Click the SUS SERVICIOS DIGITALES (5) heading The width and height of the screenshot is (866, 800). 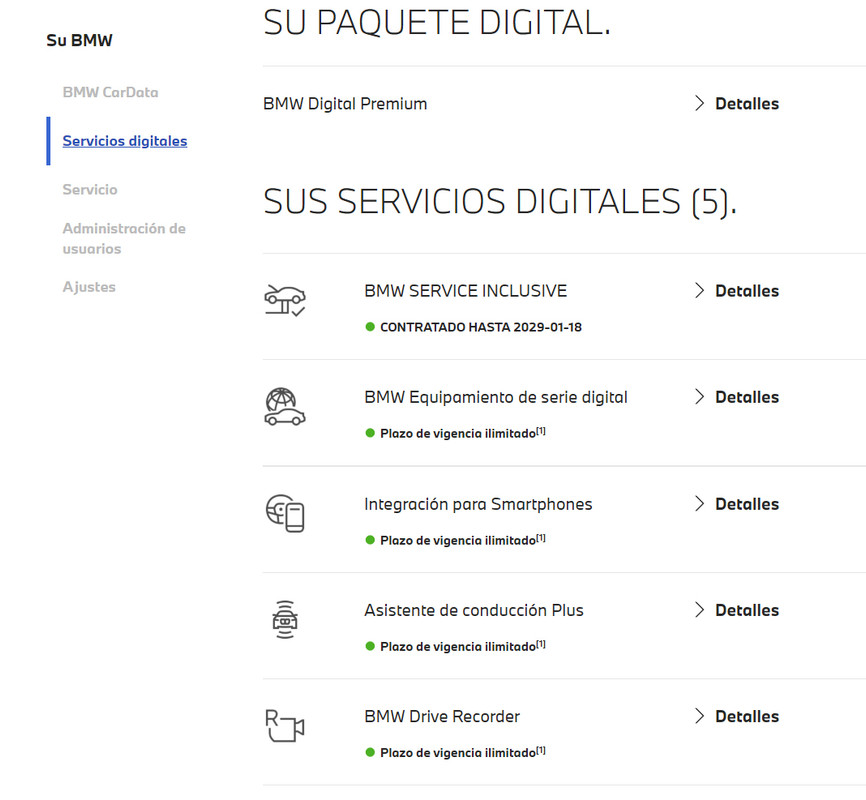click(500, 201)
